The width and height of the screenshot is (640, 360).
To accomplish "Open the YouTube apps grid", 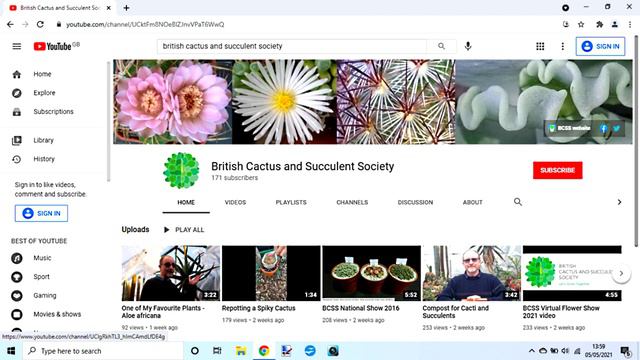I will [540, 46].
